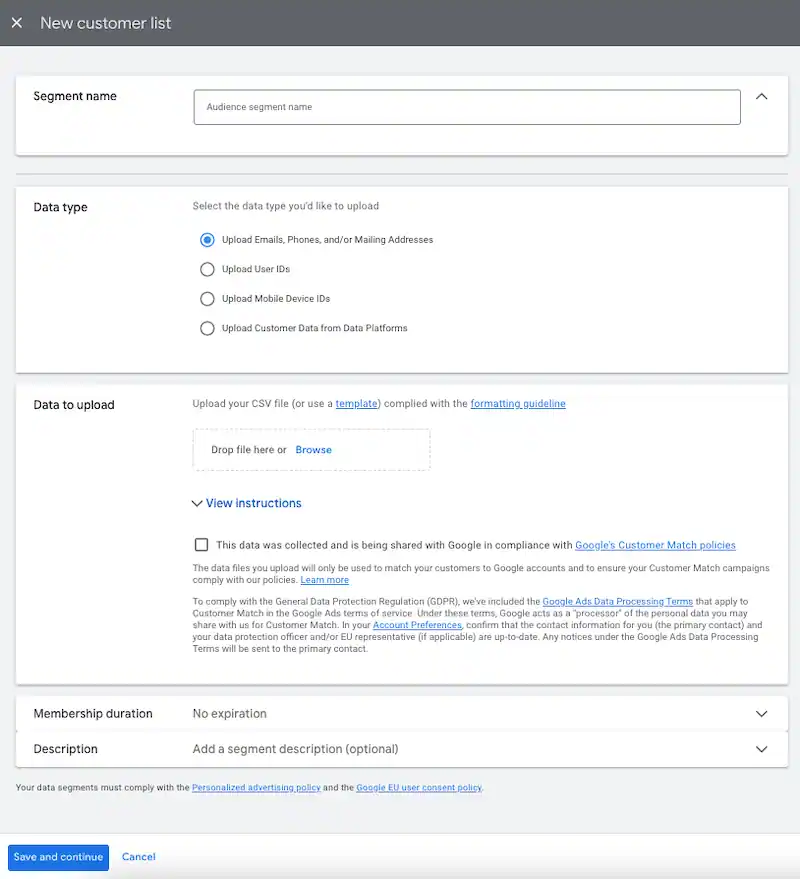This screenshot has width=800, height=879.
Task: Select Upload Customer Data from Data Platforms
Action: coord(207,328)
